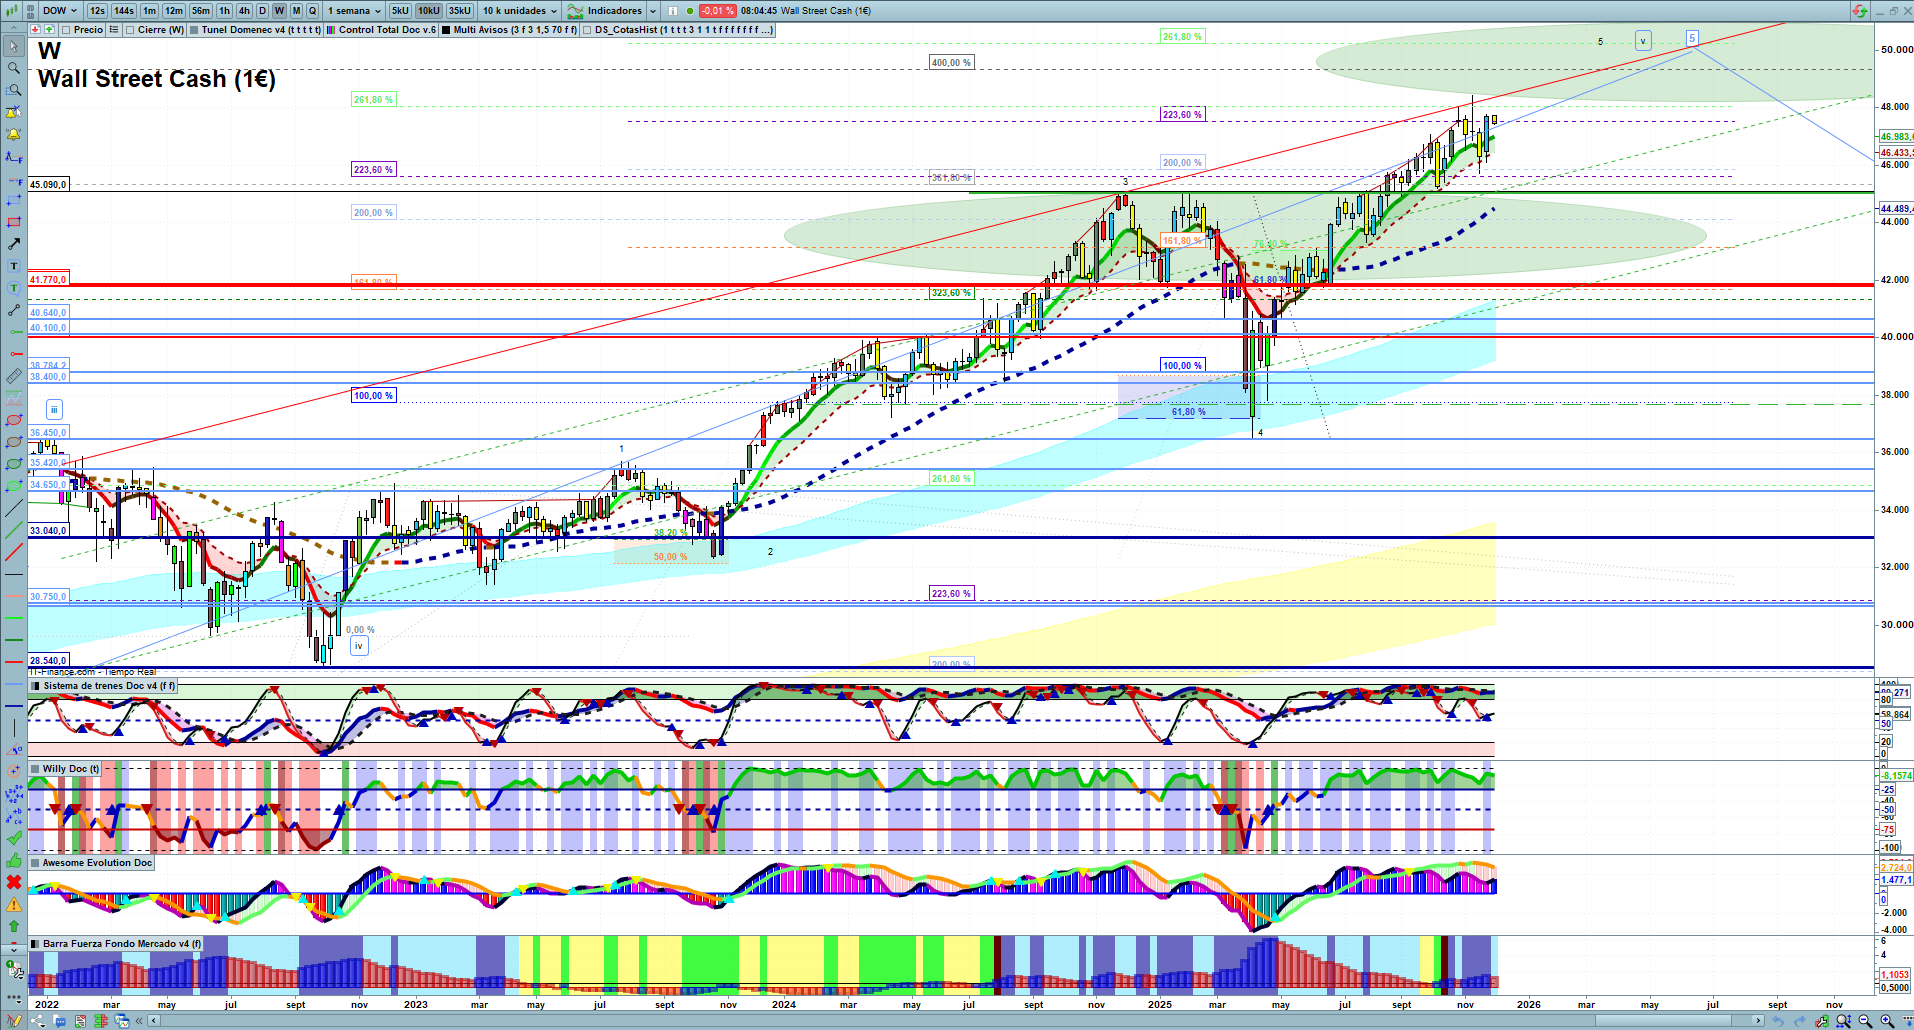The height and width of the screenshot is (1030, 1914).
Task: Open the Indicadores chart icon
Action: coord(575,11)
